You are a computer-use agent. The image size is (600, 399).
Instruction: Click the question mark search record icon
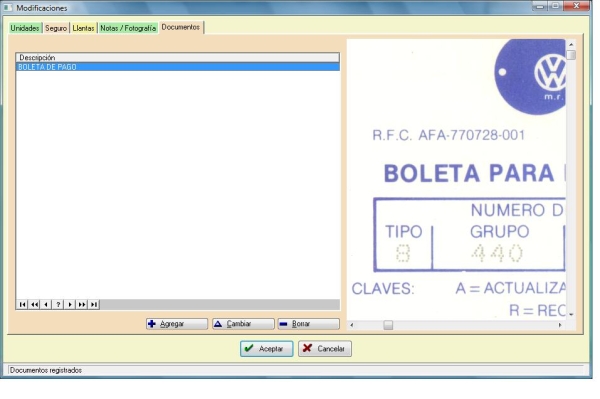(x=58, y=305)
